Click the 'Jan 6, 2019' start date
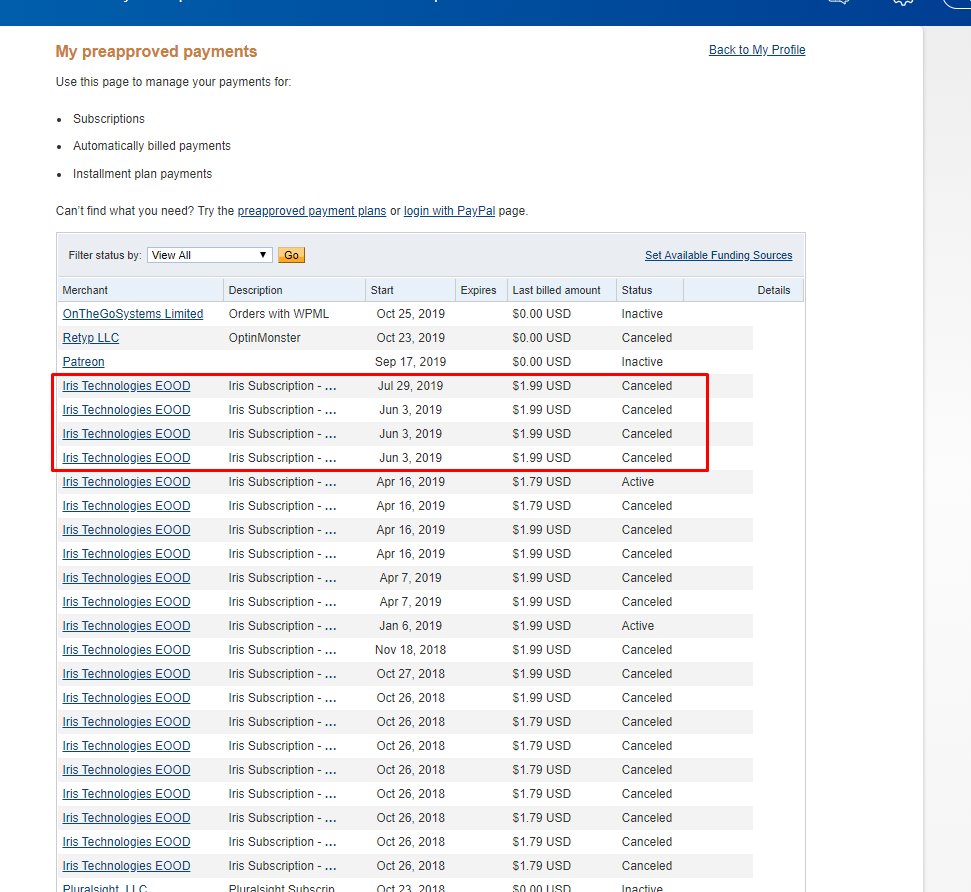Screen dimensions: 971x892 click(x=411, y=626)
